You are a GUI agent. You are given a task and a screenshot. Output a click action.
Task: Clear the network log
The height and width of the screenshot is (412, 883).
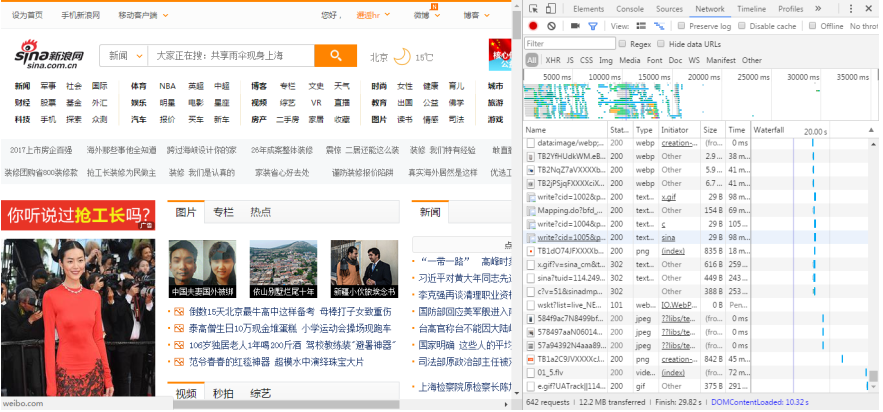pos(551,26)
